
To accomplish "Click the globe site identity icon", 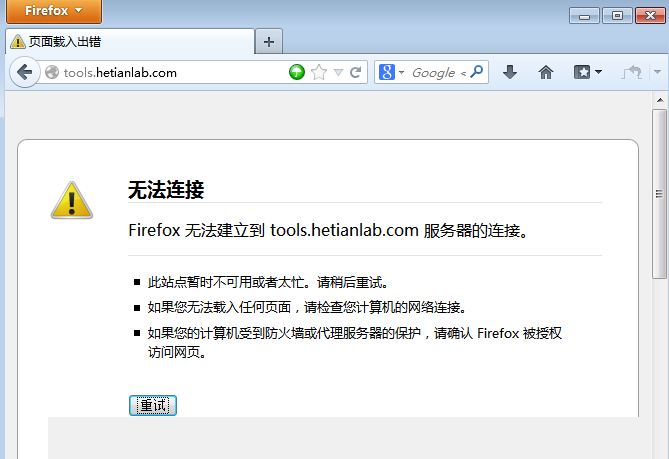I will (52, 72).
